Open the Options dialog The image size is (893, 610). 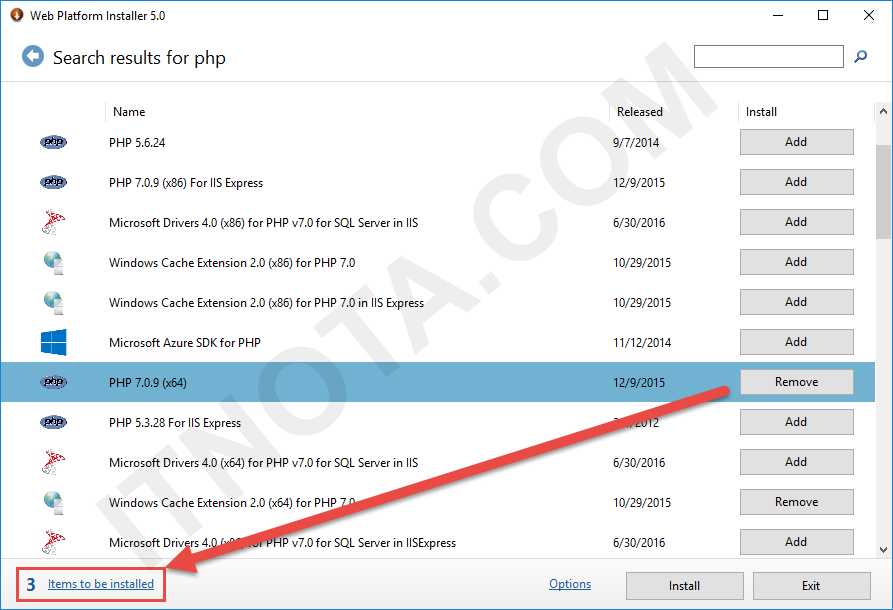point(569,584)
